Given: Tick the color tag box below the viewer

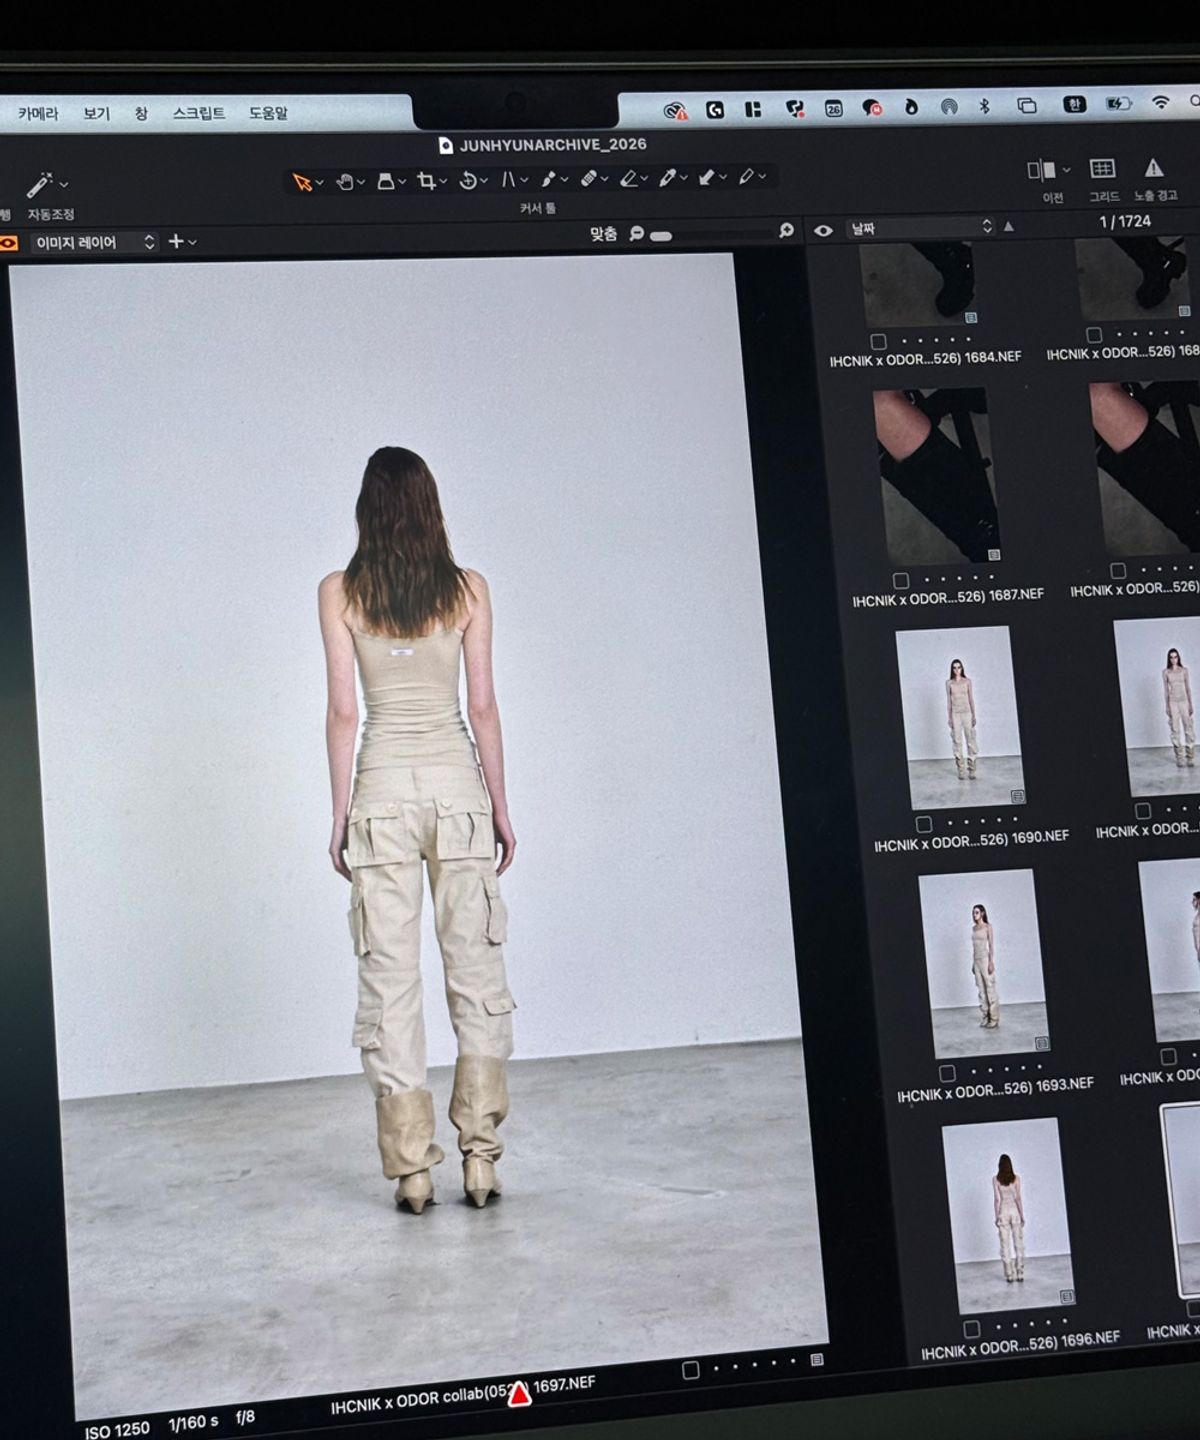Looking at the screenshot, I should pyautogui.click(x=690, y=1369).
